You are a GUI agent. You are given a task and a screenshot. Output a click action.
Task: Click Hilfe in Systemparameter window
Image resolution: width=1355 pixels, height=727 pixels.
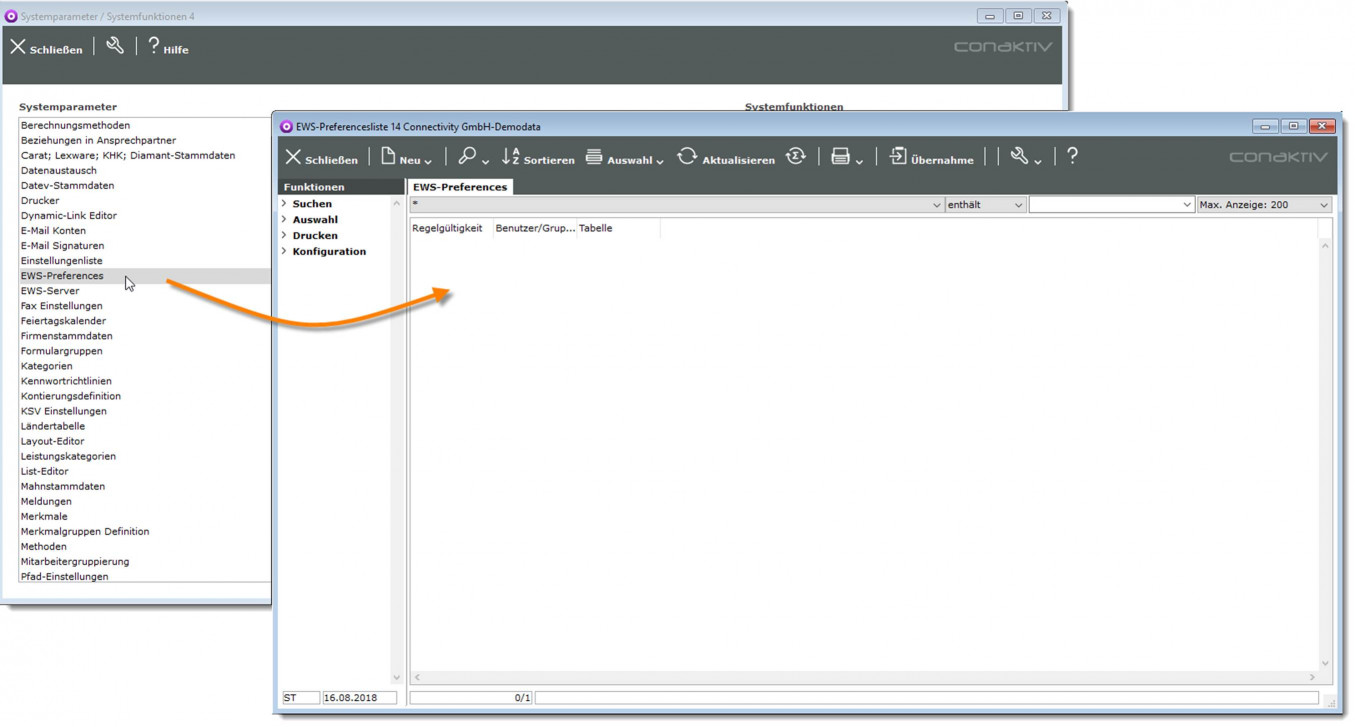click(168, 48)
